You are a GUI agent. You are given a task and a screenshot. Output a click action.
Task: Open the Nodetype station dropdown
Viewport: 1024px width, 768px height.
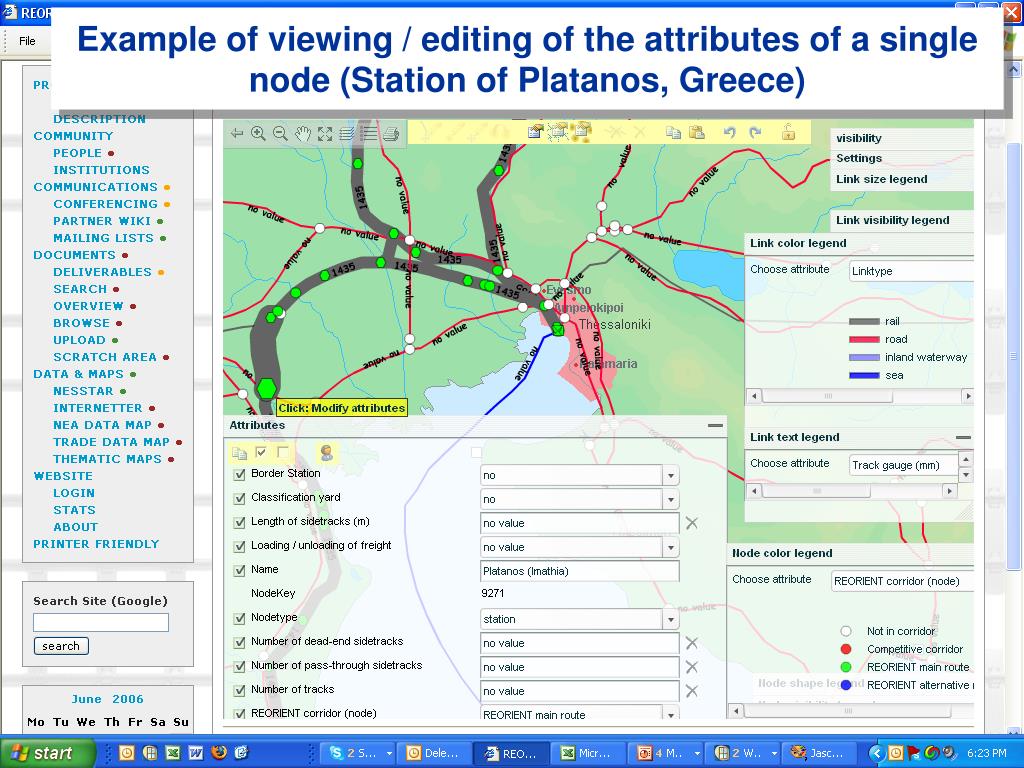pos(671,620)
